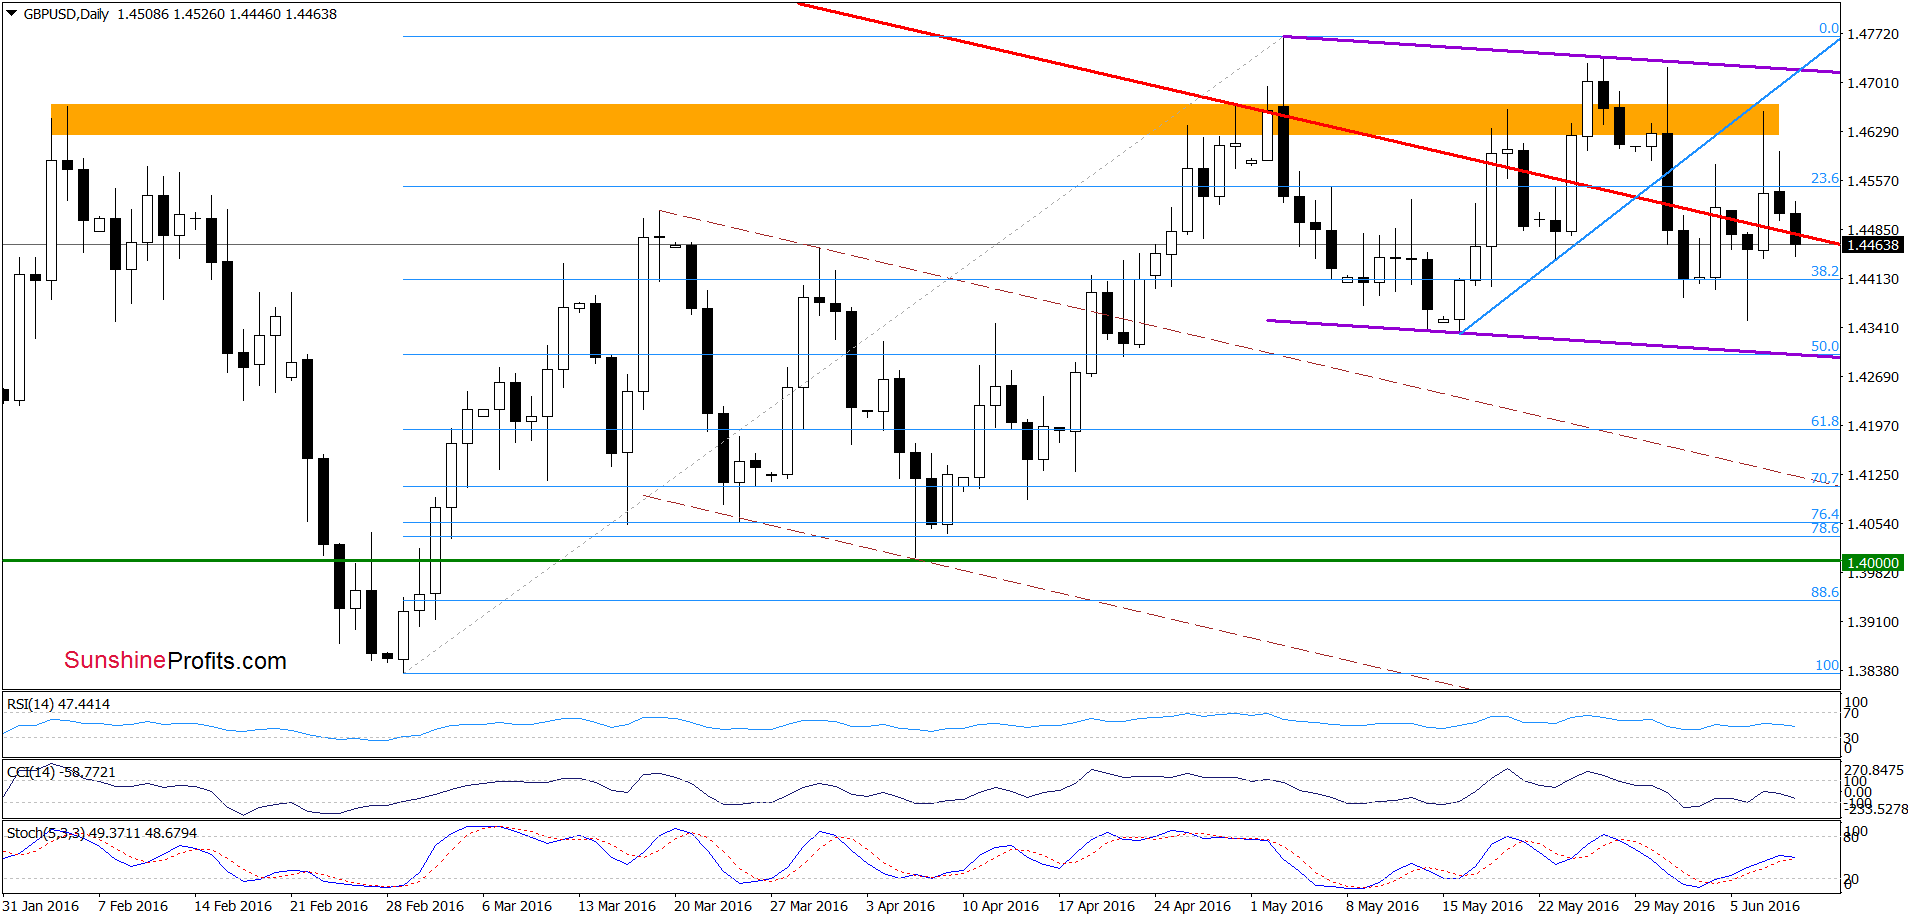Click the 6 Mar 2016 date label
Image resolution: width=1908 pixels, height=920 pixels.
(517, 906)
